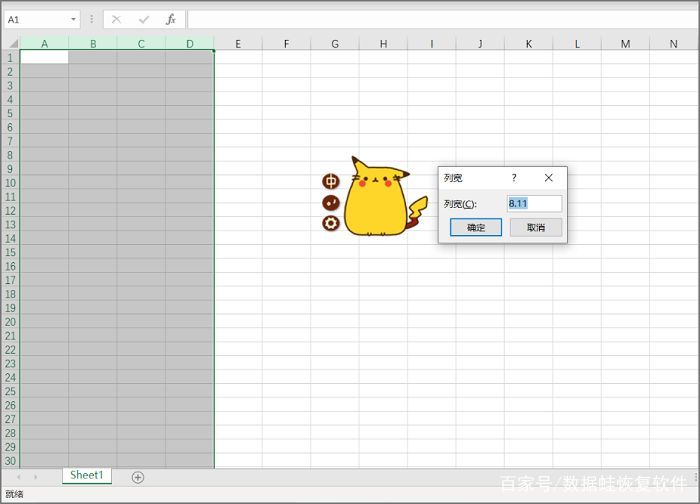
Task: Select column A header
Action: click(45, 43)
